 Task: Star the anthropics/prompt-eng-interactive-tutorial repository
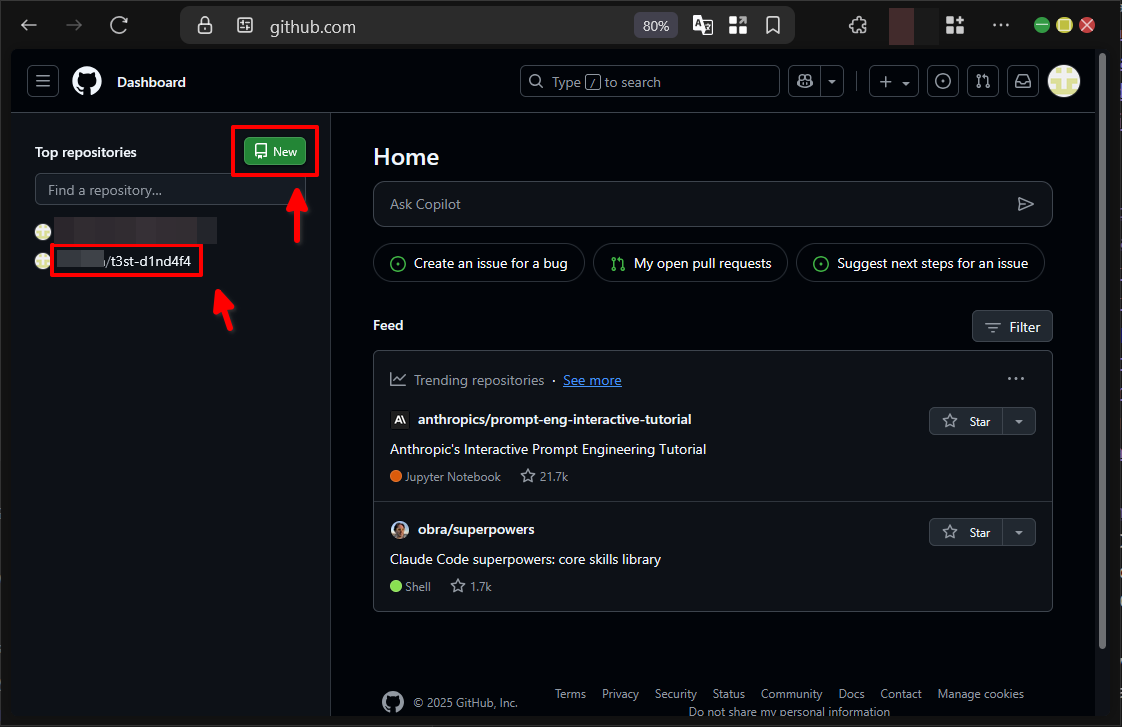[964, 421]
